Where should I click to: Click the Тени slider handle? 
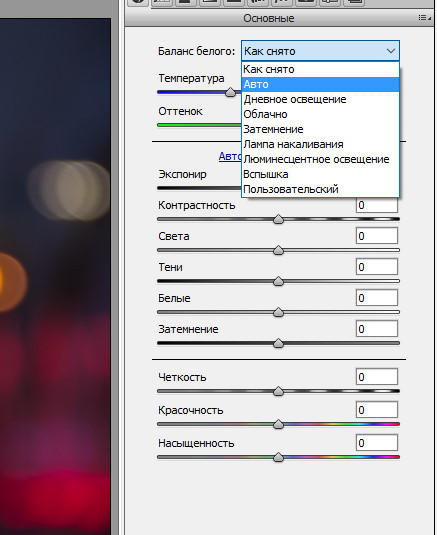click(279, 281)
